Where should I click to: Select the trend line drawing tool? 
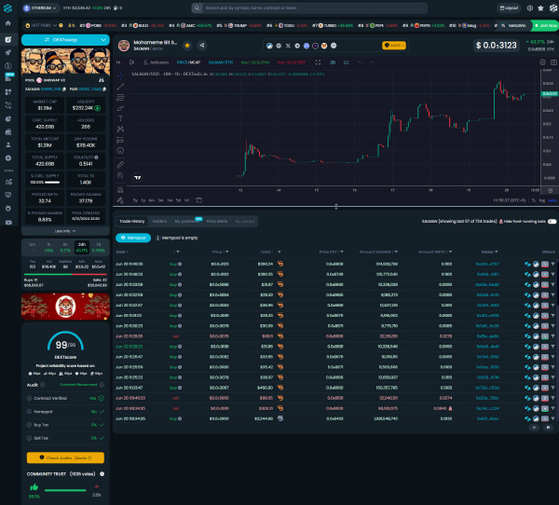pyautogui.click(x=120, y=87)
